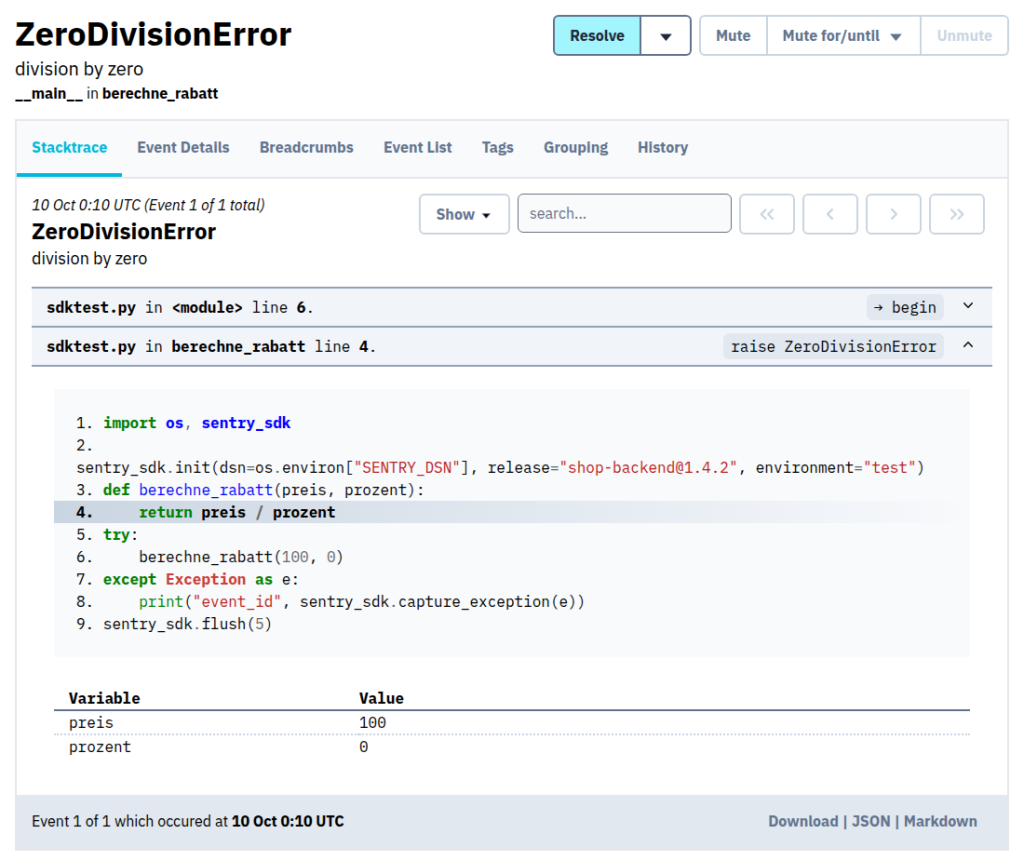The image size is (1024, 861).
Task: Switch to the Event List tab
Action: [x=417, y=148]
